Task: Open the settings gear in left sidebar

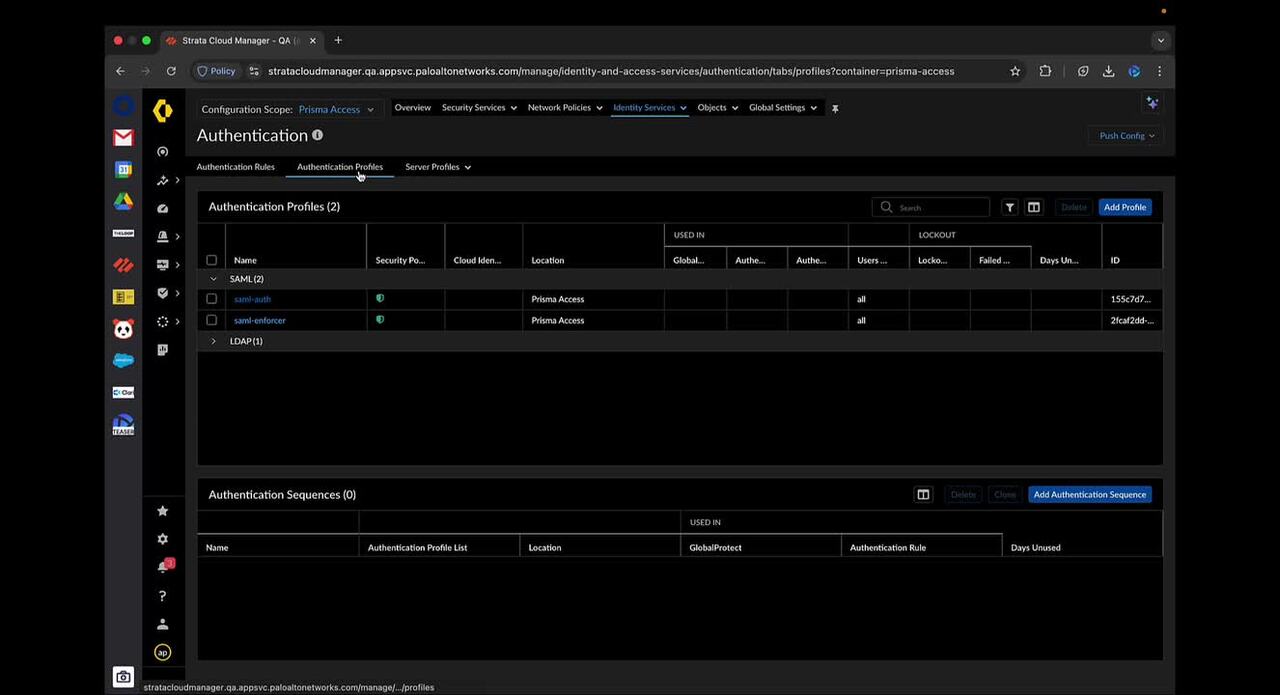Action: pos(163,539)
